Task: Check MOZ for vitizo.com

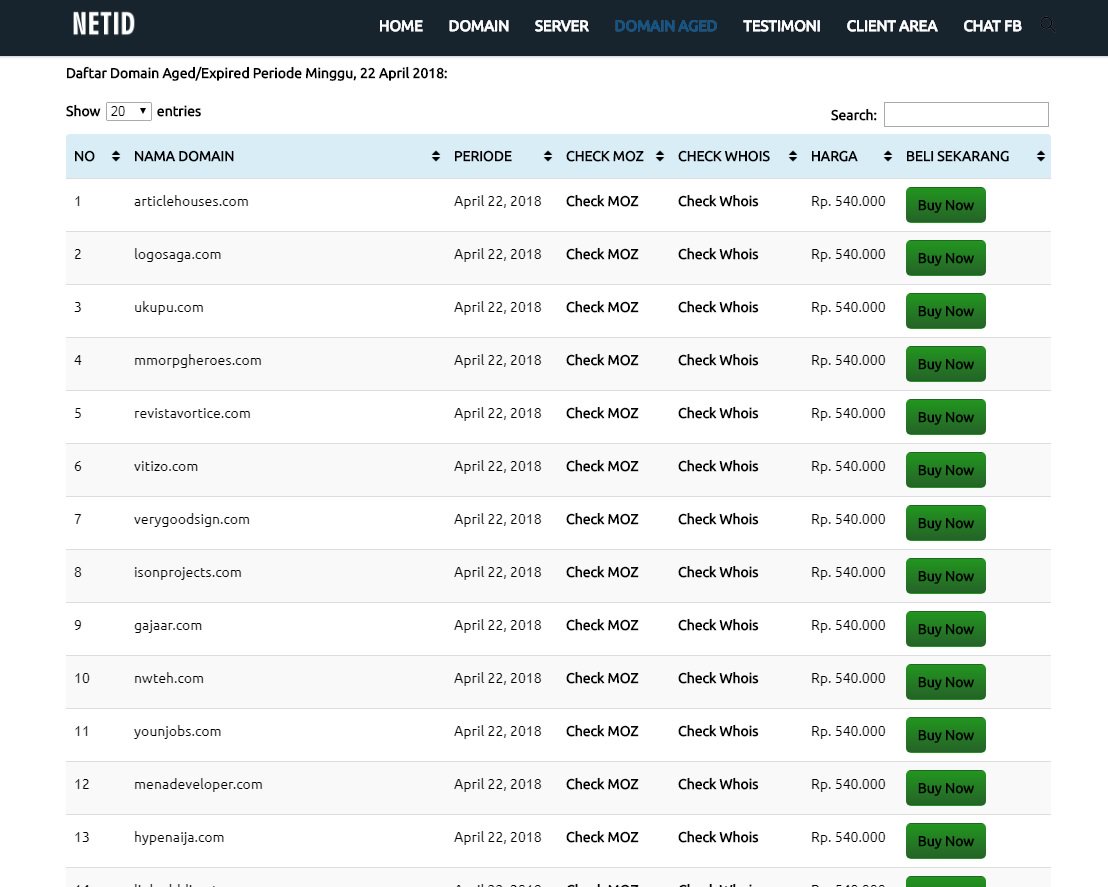Action: point(602,466)
